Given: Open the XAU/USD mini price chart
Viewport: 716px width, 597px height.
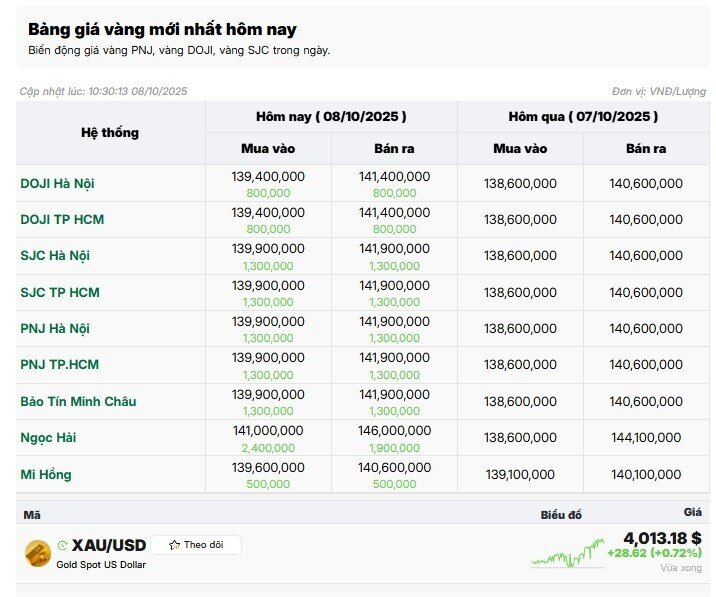Looking at the screenshot, I should coord(568,553).
